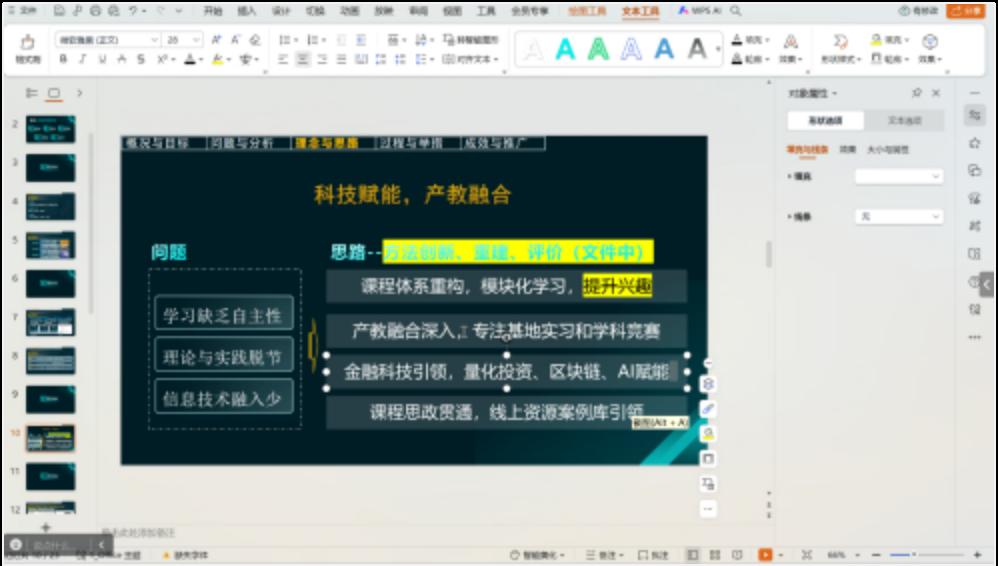
Task: Apply italic formatting with the I icon
Action: pos(82,60)
